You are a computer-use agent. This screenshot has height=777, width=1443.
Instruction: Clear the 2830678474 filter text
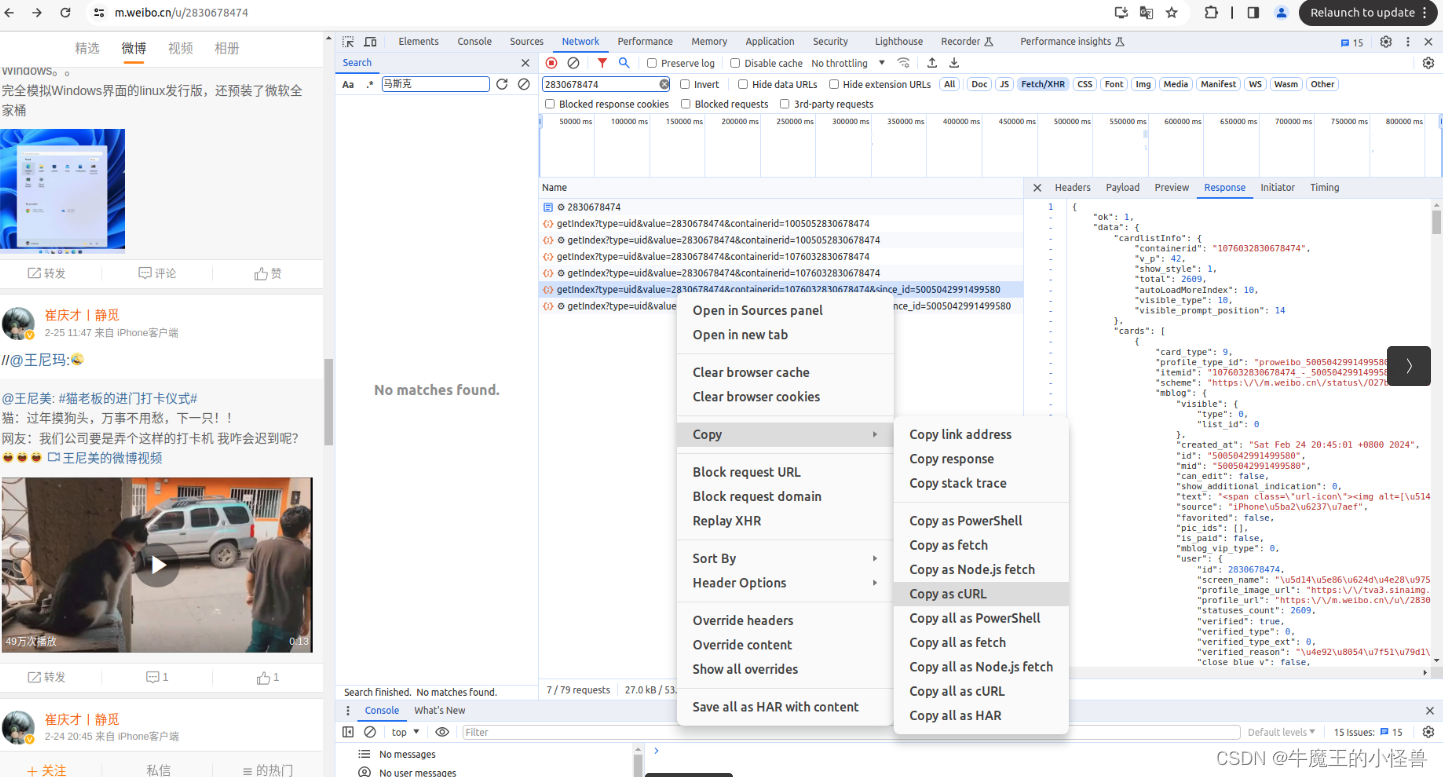click(664, 84)
